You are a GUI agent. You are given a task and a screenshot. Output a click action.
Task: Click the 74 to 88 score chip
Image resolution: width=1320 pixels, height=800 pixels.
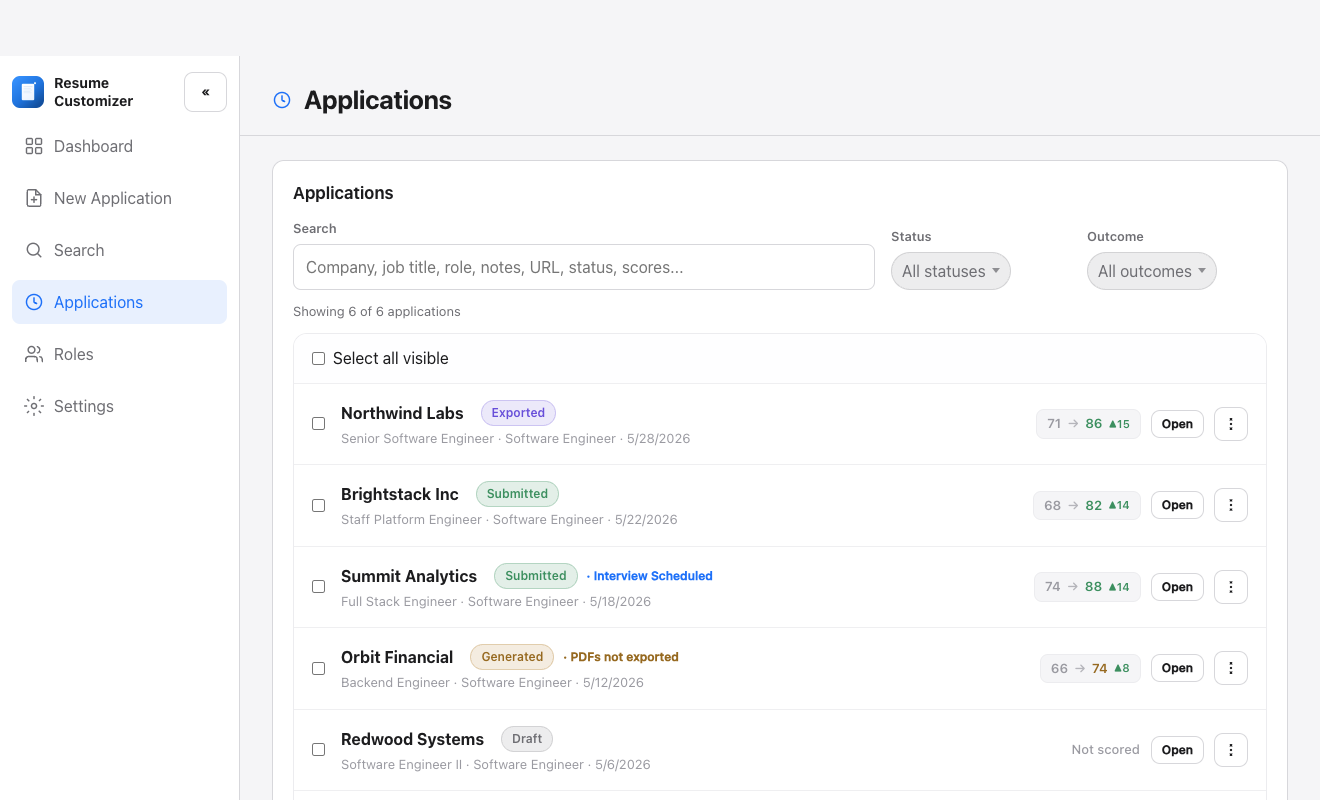tap(1087, 587)
